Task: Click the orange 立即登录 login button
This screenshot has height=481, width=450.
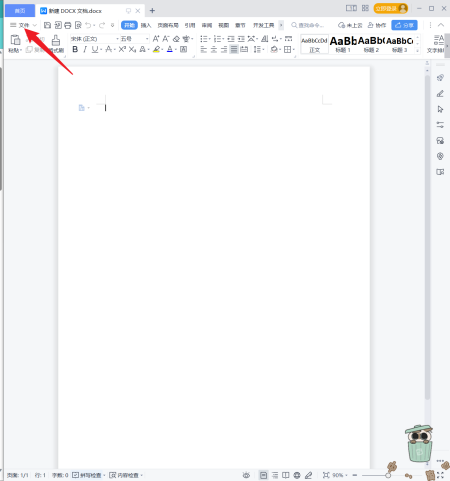Action: (391, 8)
